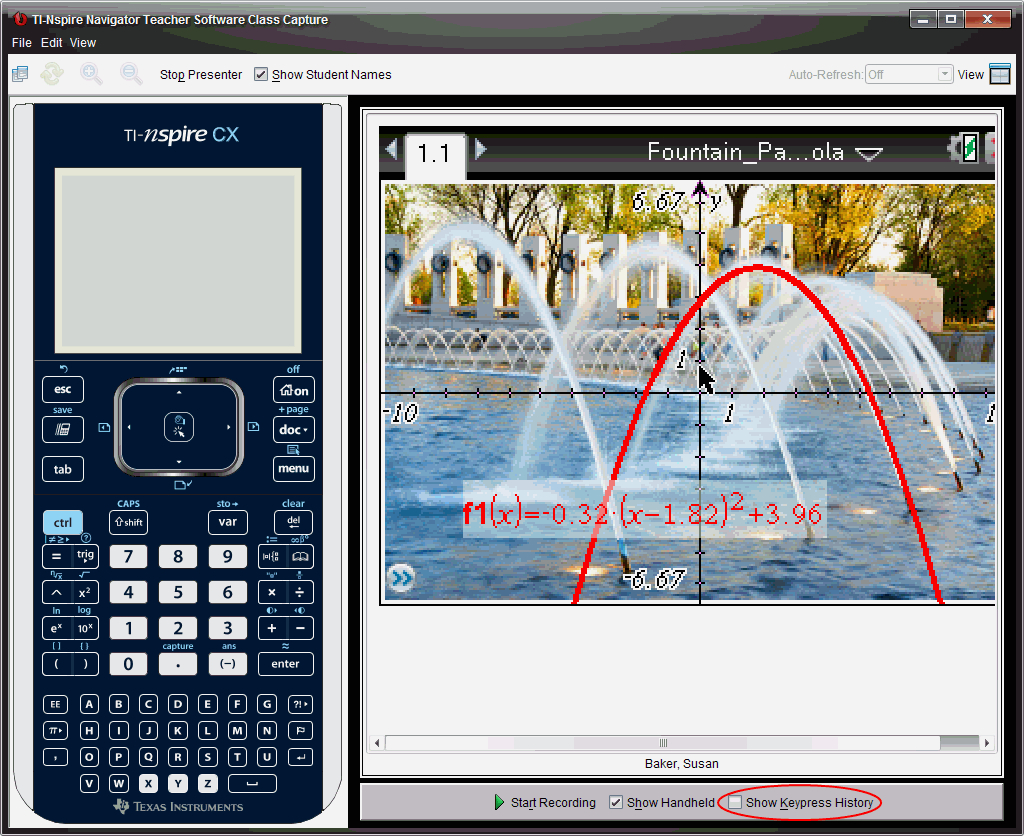Click the double-arrow entry line icon on graph
Image resolution: width=1024 pixels, height=836 pixels.
click(x=402, y=578)
